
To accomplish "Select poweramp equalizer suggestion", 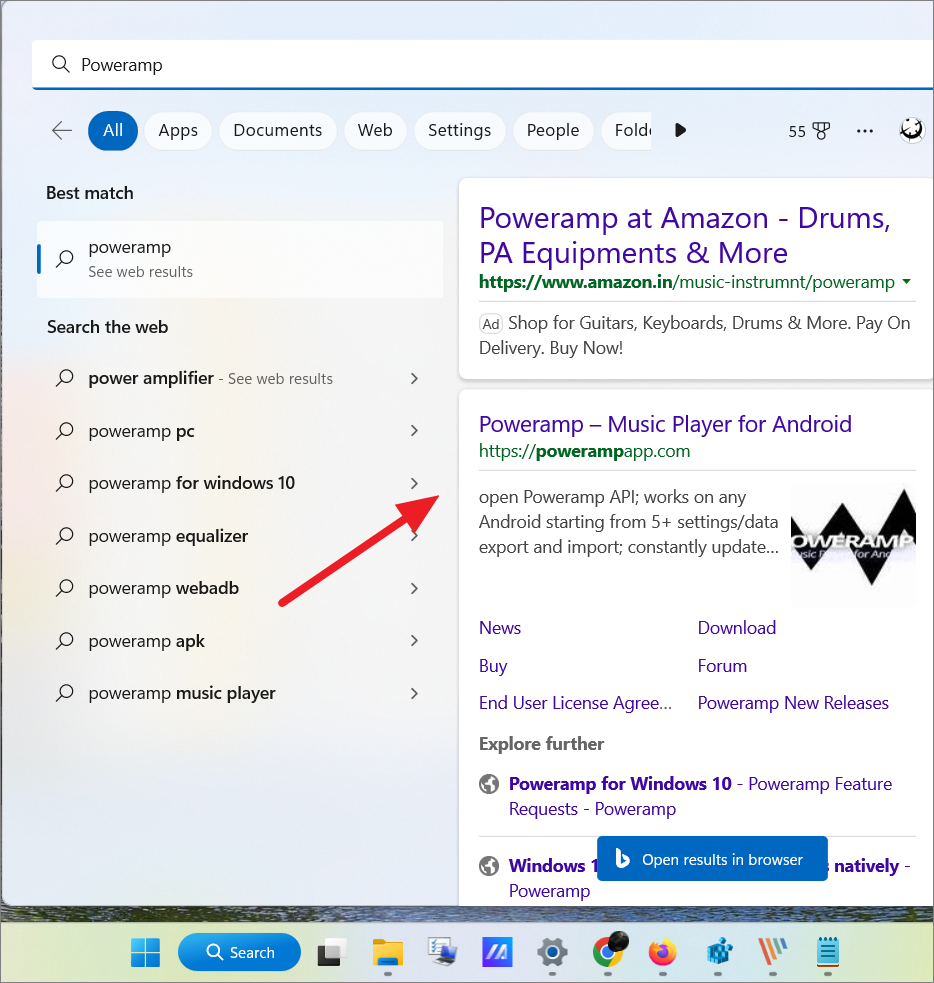I will [x=168, y=536].
